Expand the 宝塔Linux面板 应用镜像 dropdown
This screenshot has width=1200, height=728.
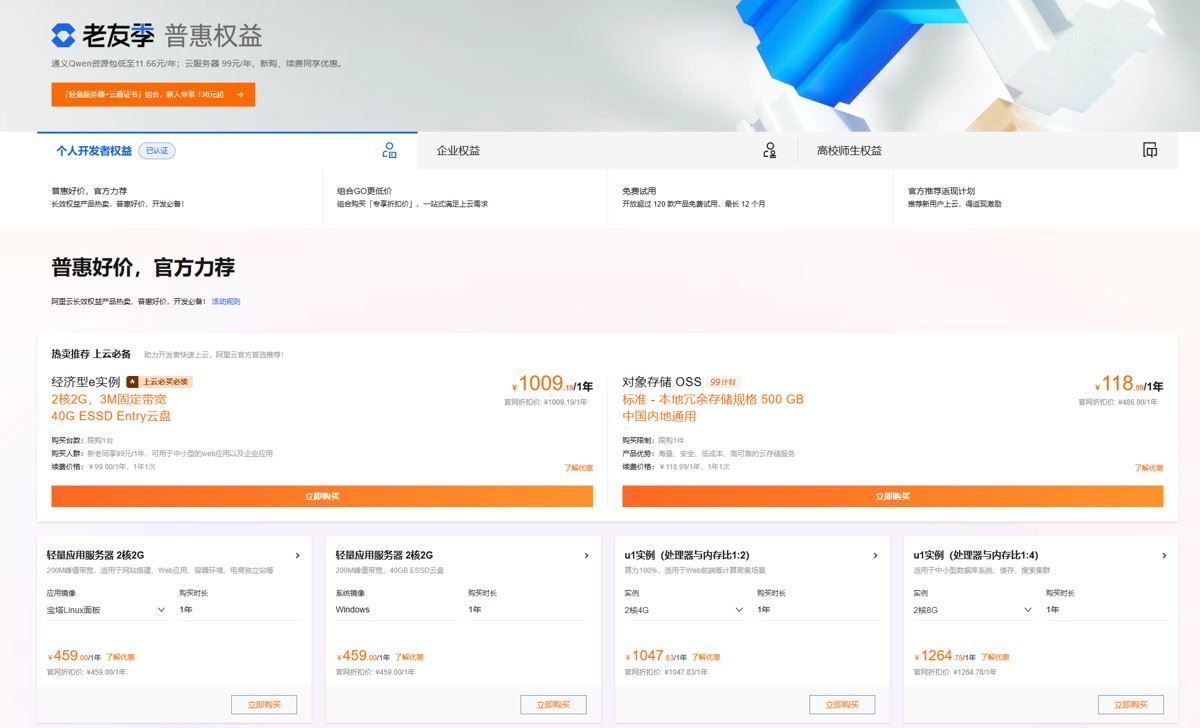click(107, 610)
